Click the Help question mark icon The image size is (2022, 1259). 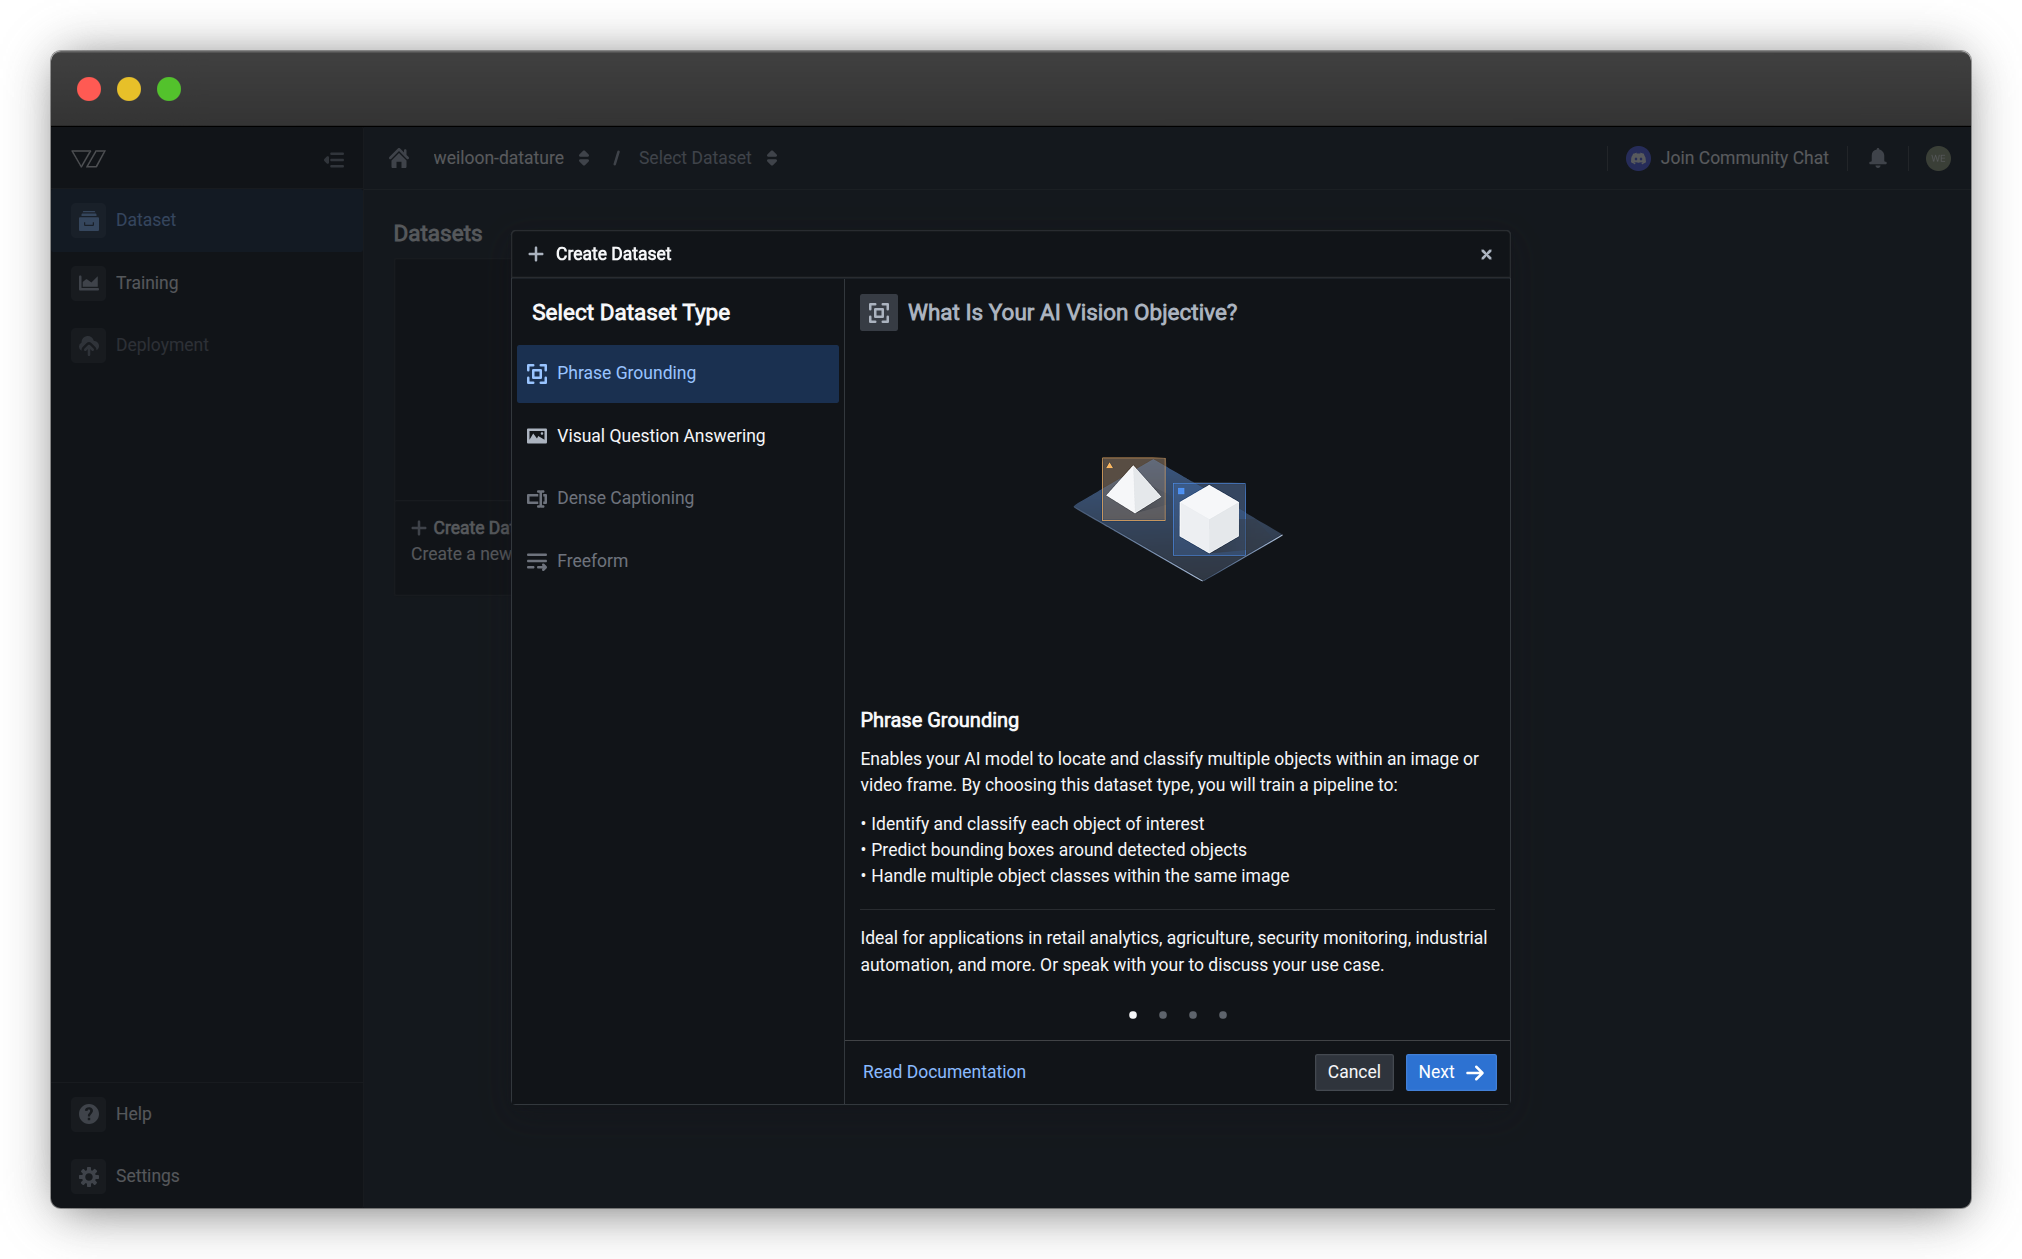tap(89, 1113)
